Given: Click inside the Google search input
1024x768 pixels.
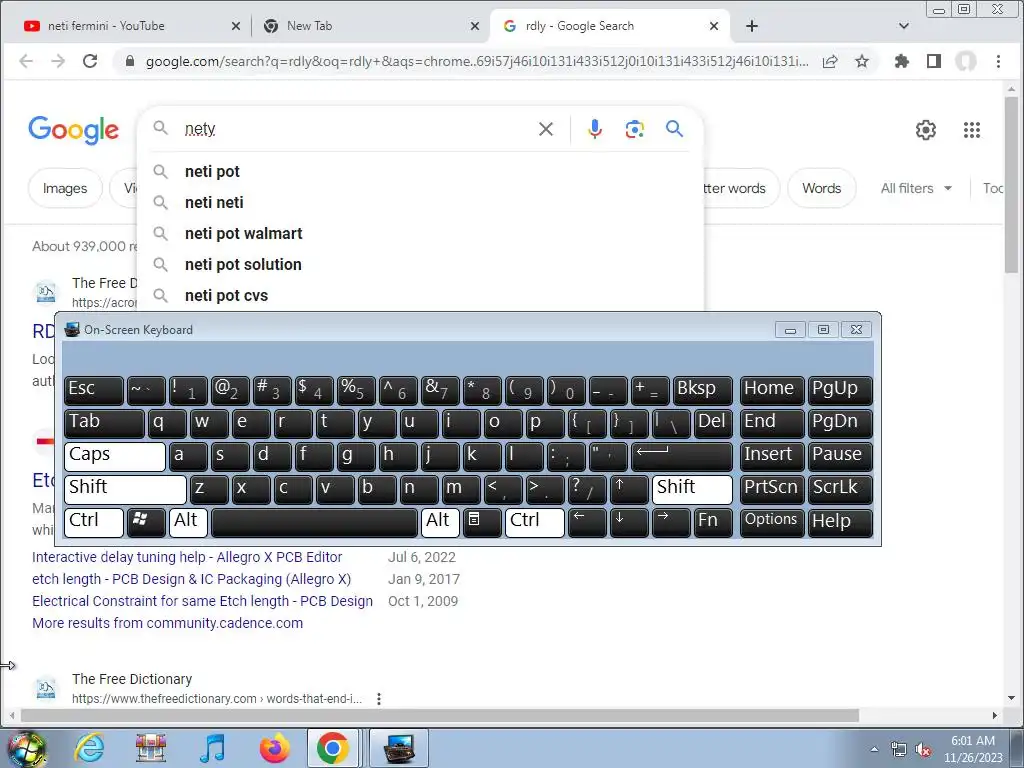Looking at the screenshot, I should [356, 129].
